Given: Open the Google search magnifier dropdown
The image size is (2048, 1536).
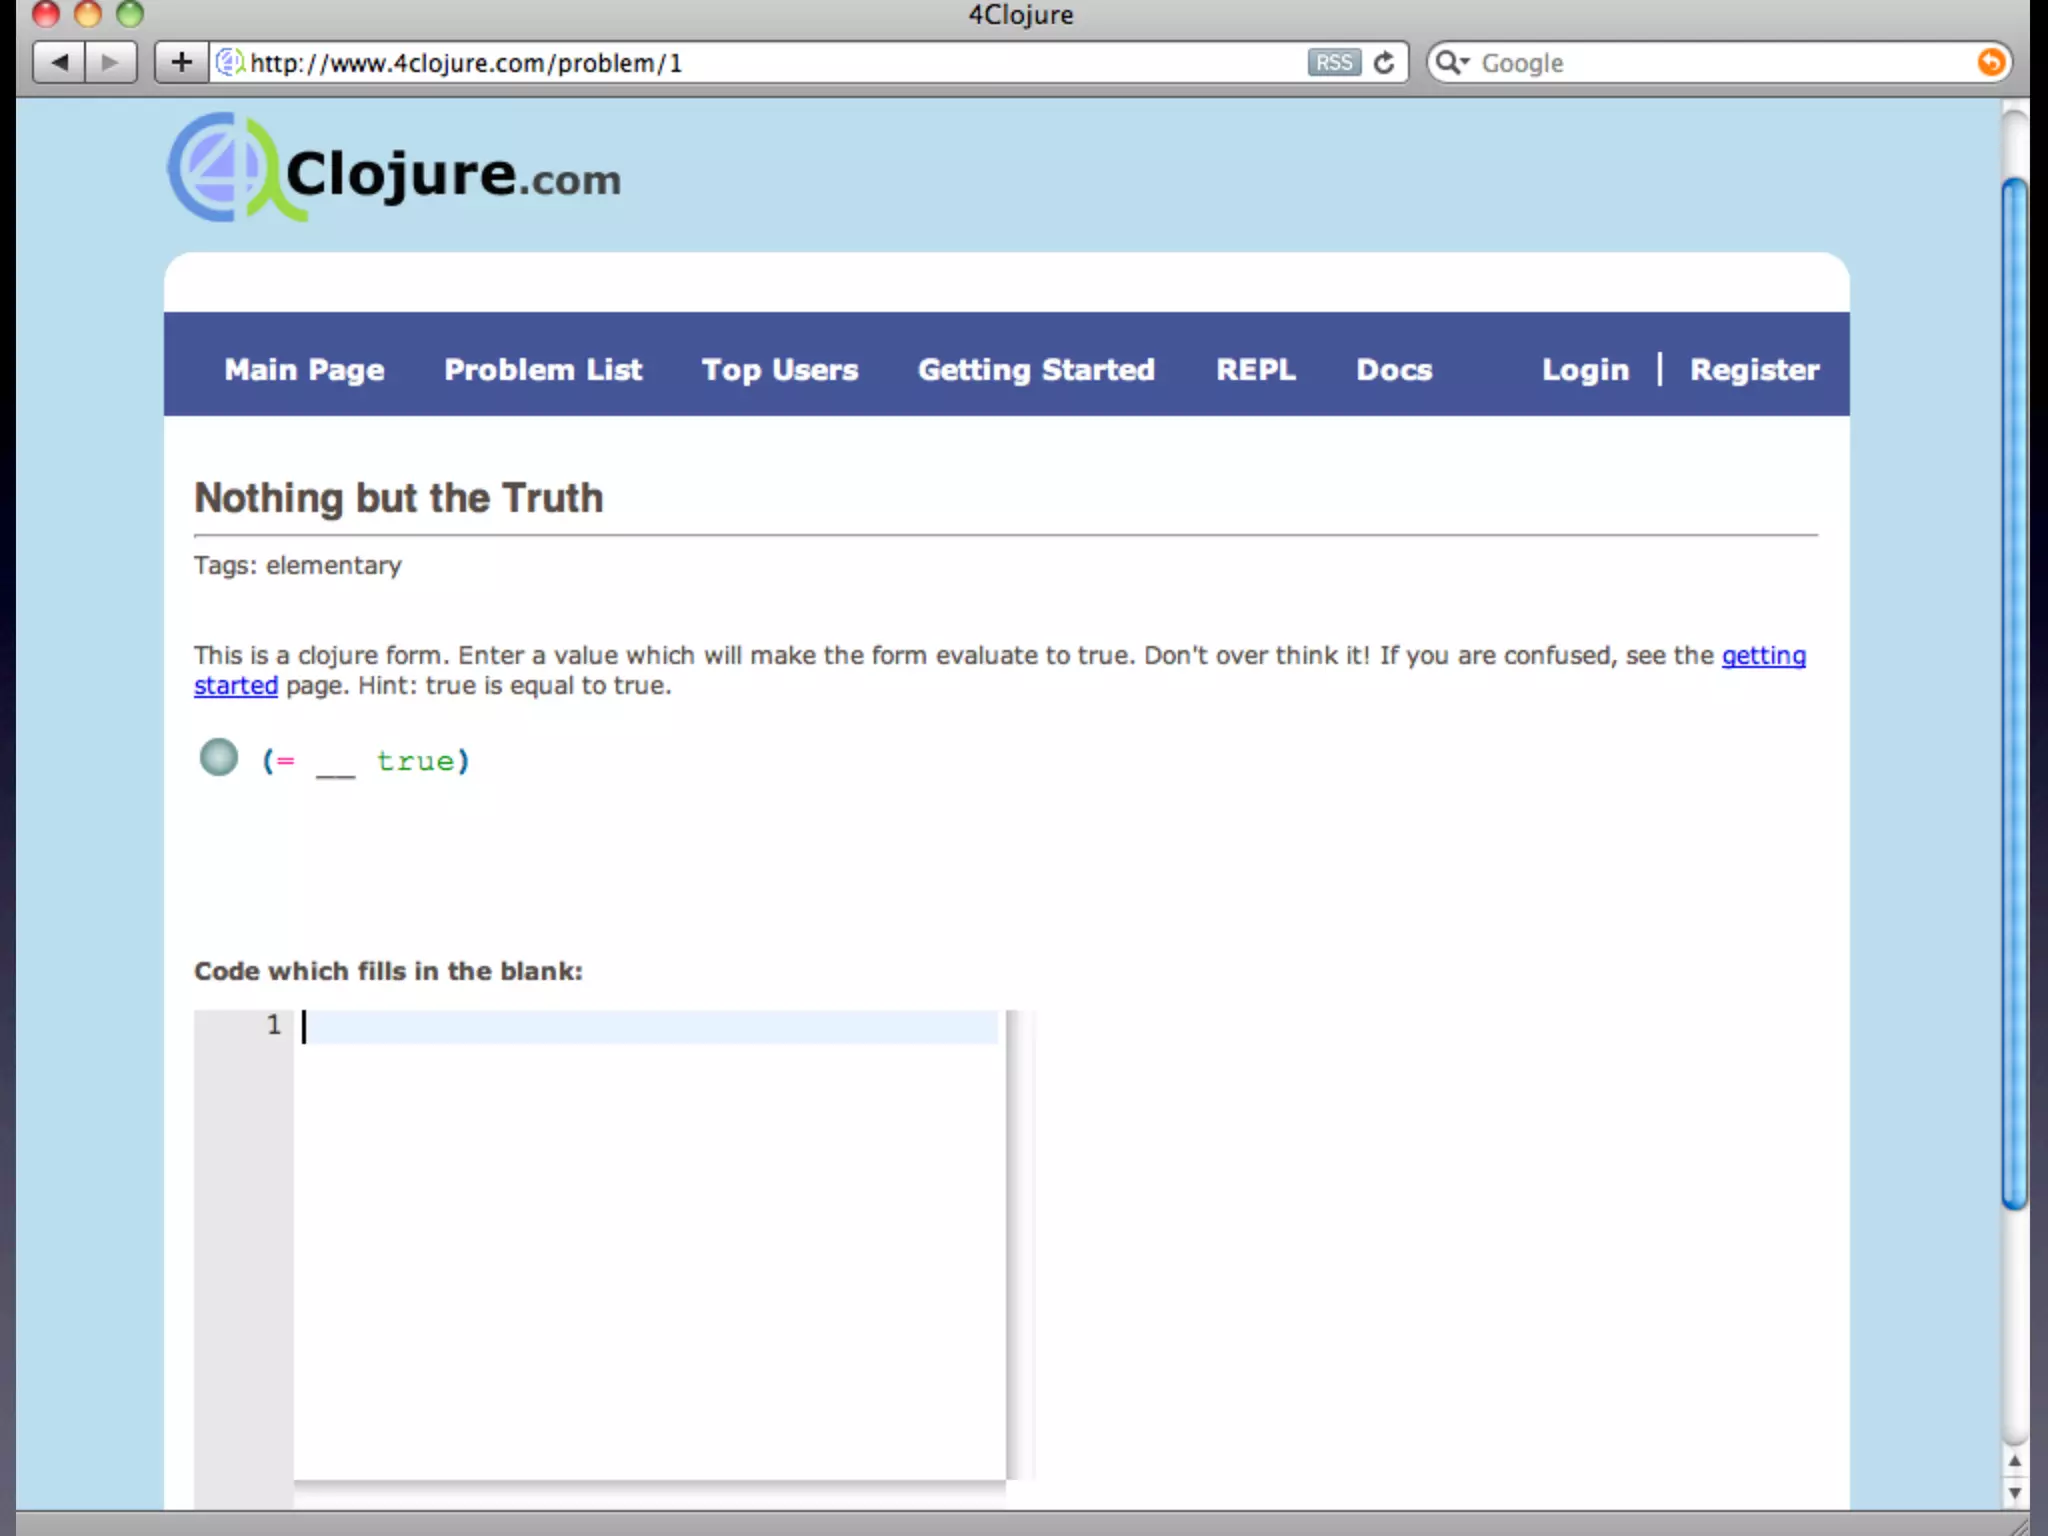Looking at the screenshot, I should coord(1452,63).
